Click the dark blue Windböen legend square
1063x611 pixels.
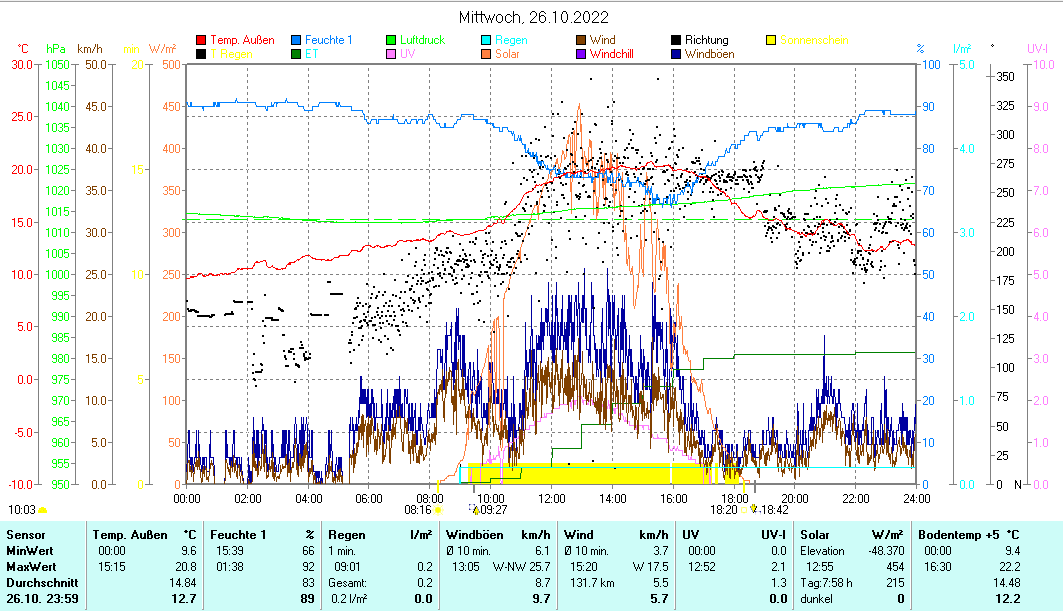tap(676, 54)
